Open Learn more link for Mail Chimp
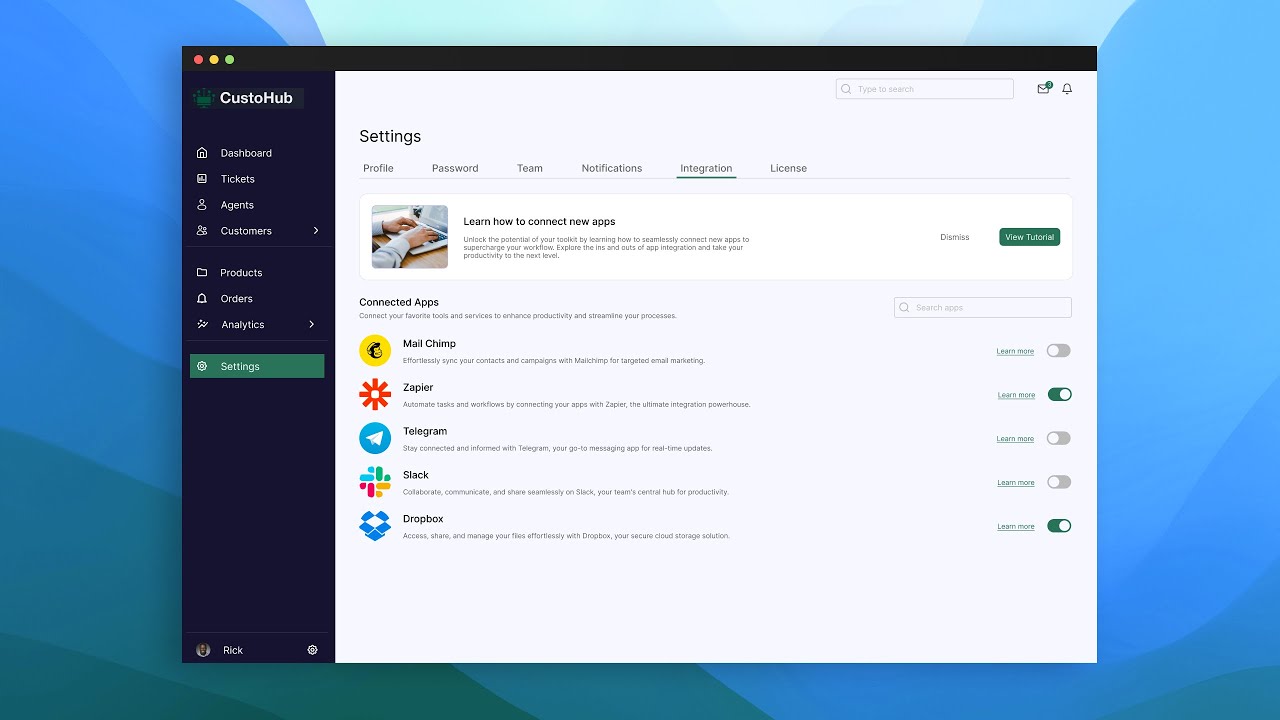This screenshot has height=720, width=1280. 1015,351
